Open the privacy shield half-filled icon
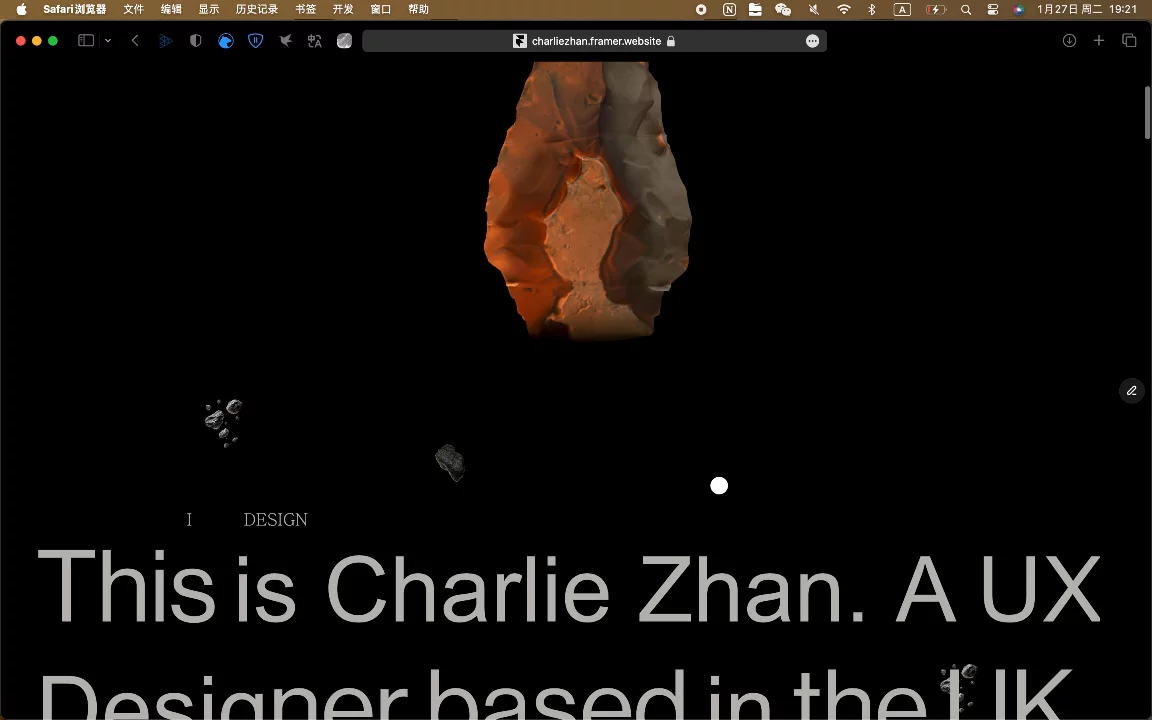 [195, 41]
